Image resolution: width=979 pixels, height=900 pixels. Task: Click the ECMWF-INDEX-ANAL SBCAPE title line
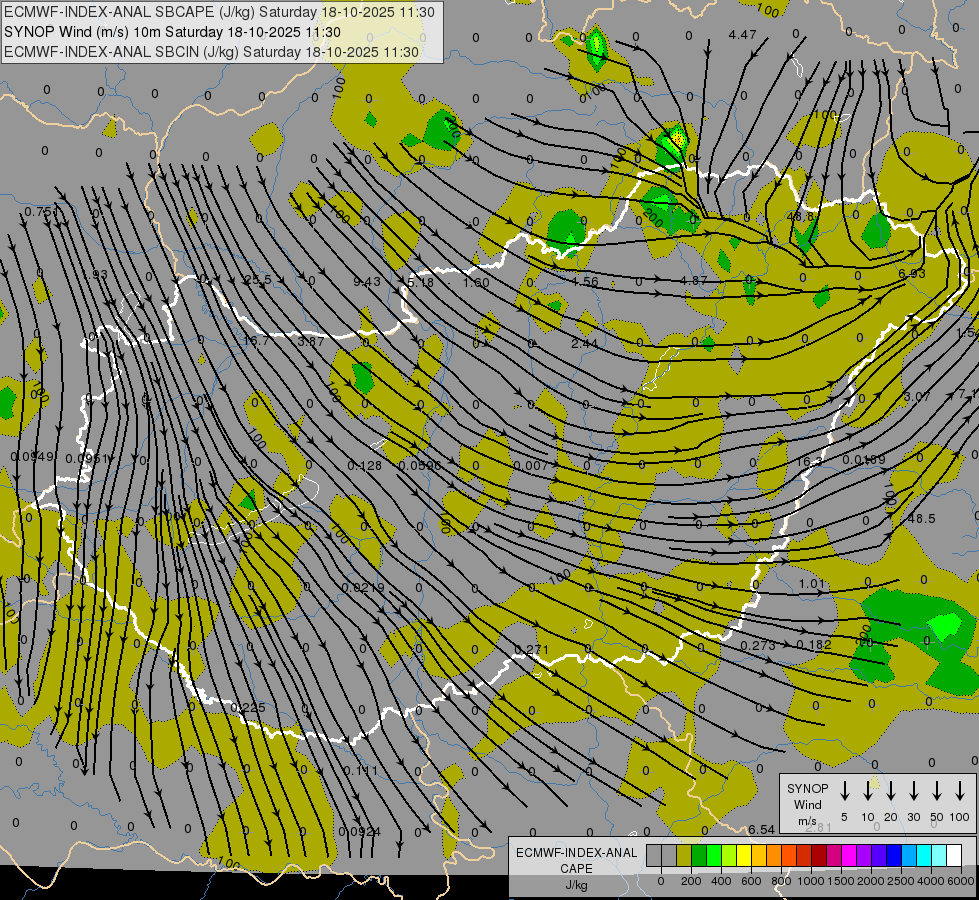[219, 12]
